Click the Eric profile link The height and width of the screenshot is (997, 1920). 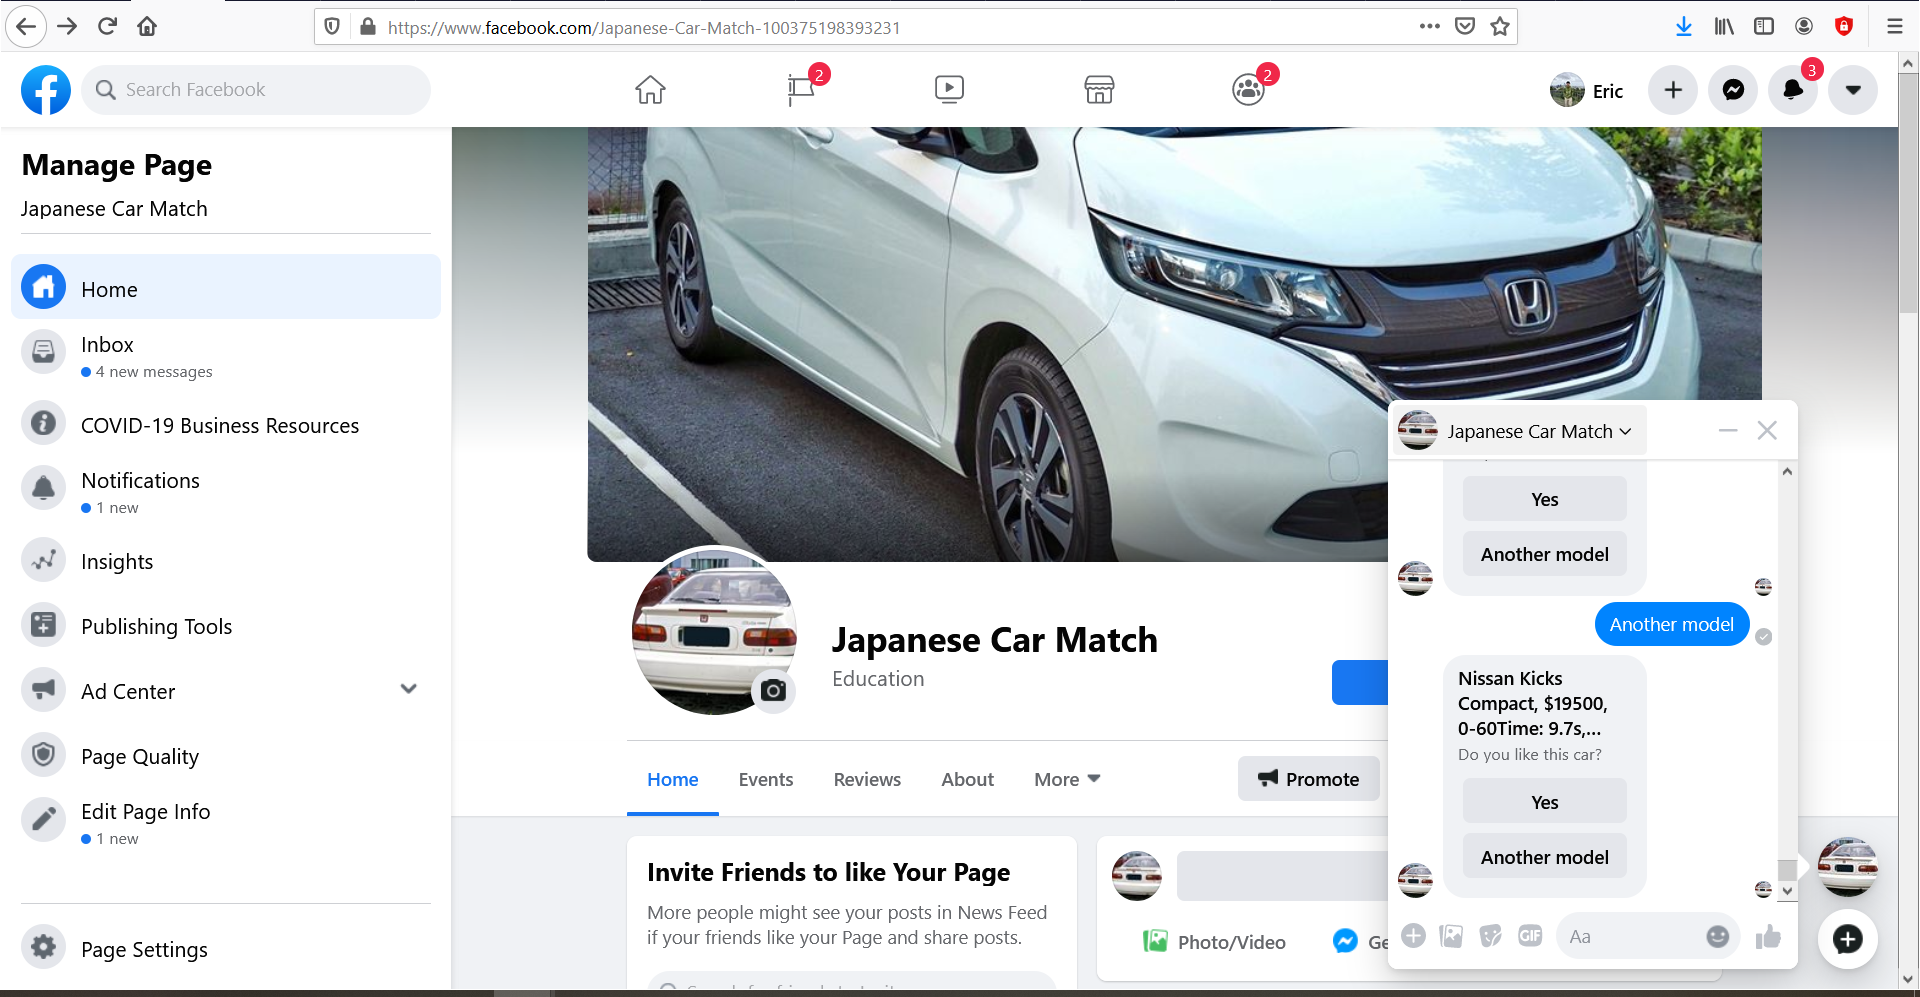[x=1587, y=90]
